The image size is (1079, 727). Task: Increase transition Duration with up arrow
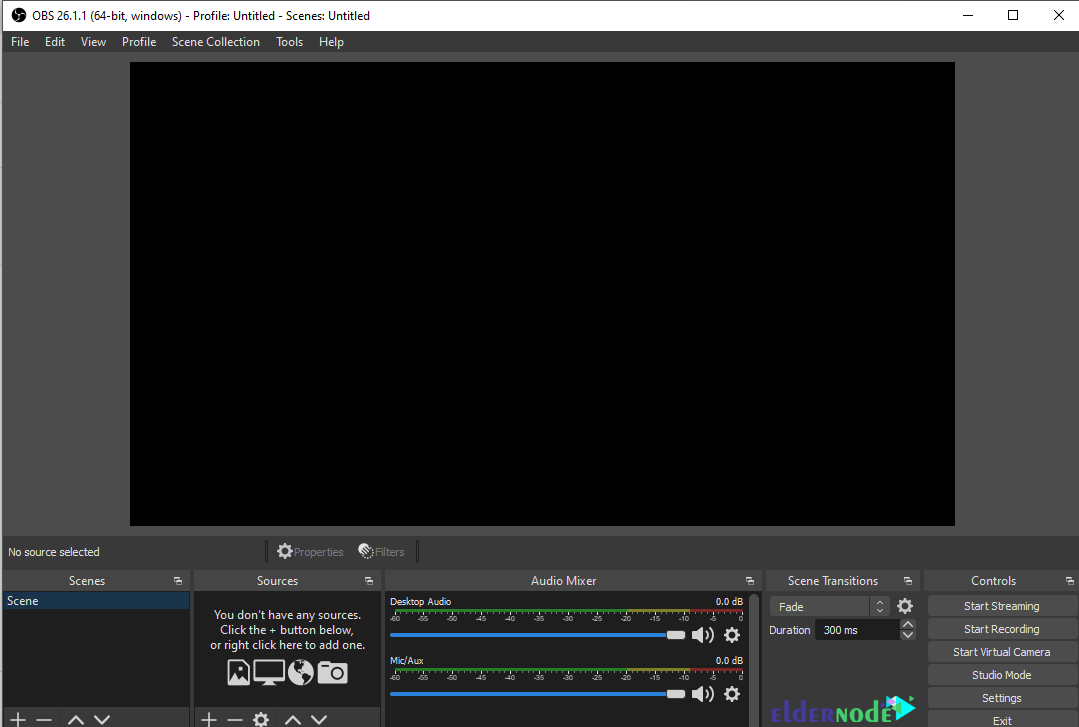[x=908, y=624]
